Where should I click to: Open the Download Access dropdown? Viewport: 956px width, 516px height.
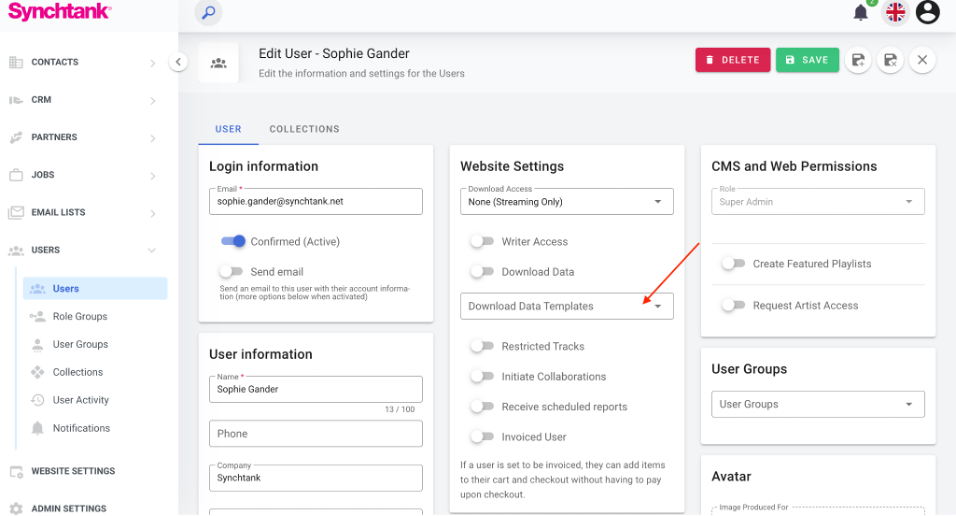pos(566,201)
